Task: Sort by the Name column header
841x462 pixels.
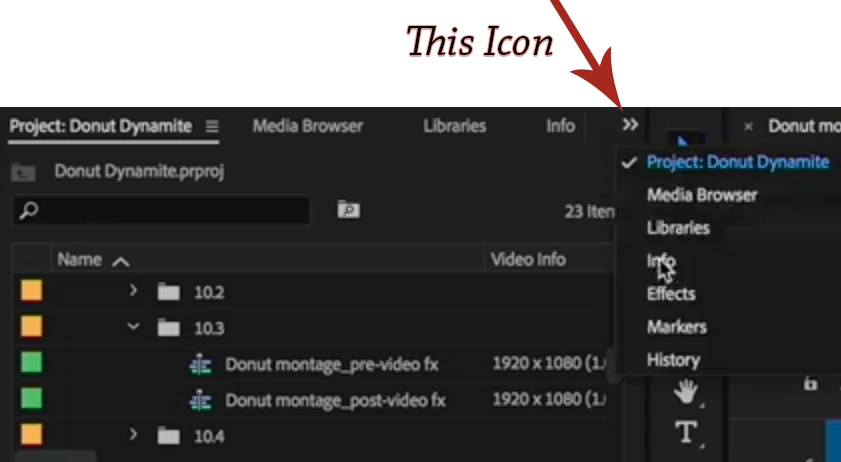Action: (79, 260)
